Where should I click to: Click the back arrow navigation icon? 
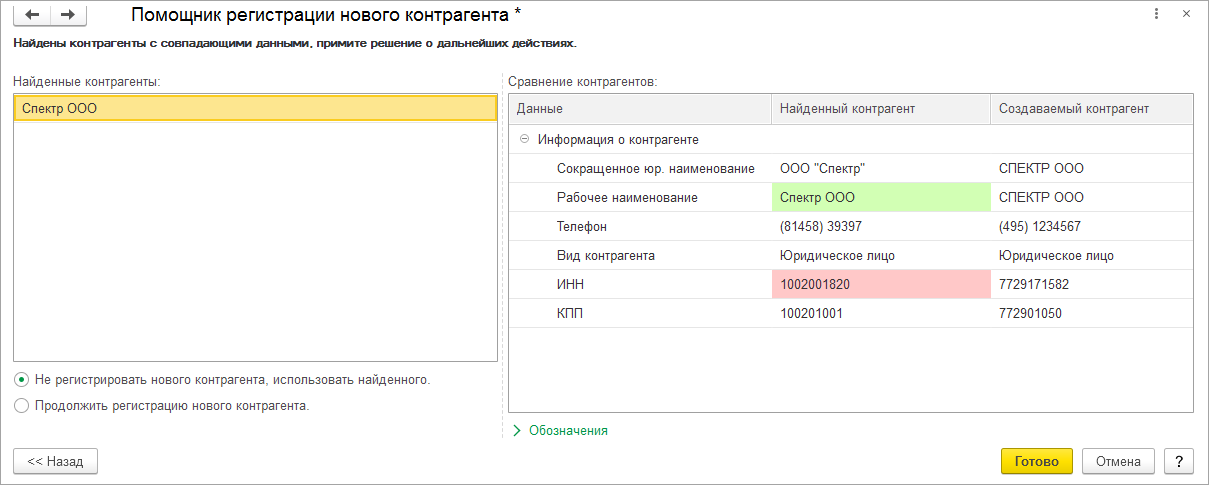[32, 15]
